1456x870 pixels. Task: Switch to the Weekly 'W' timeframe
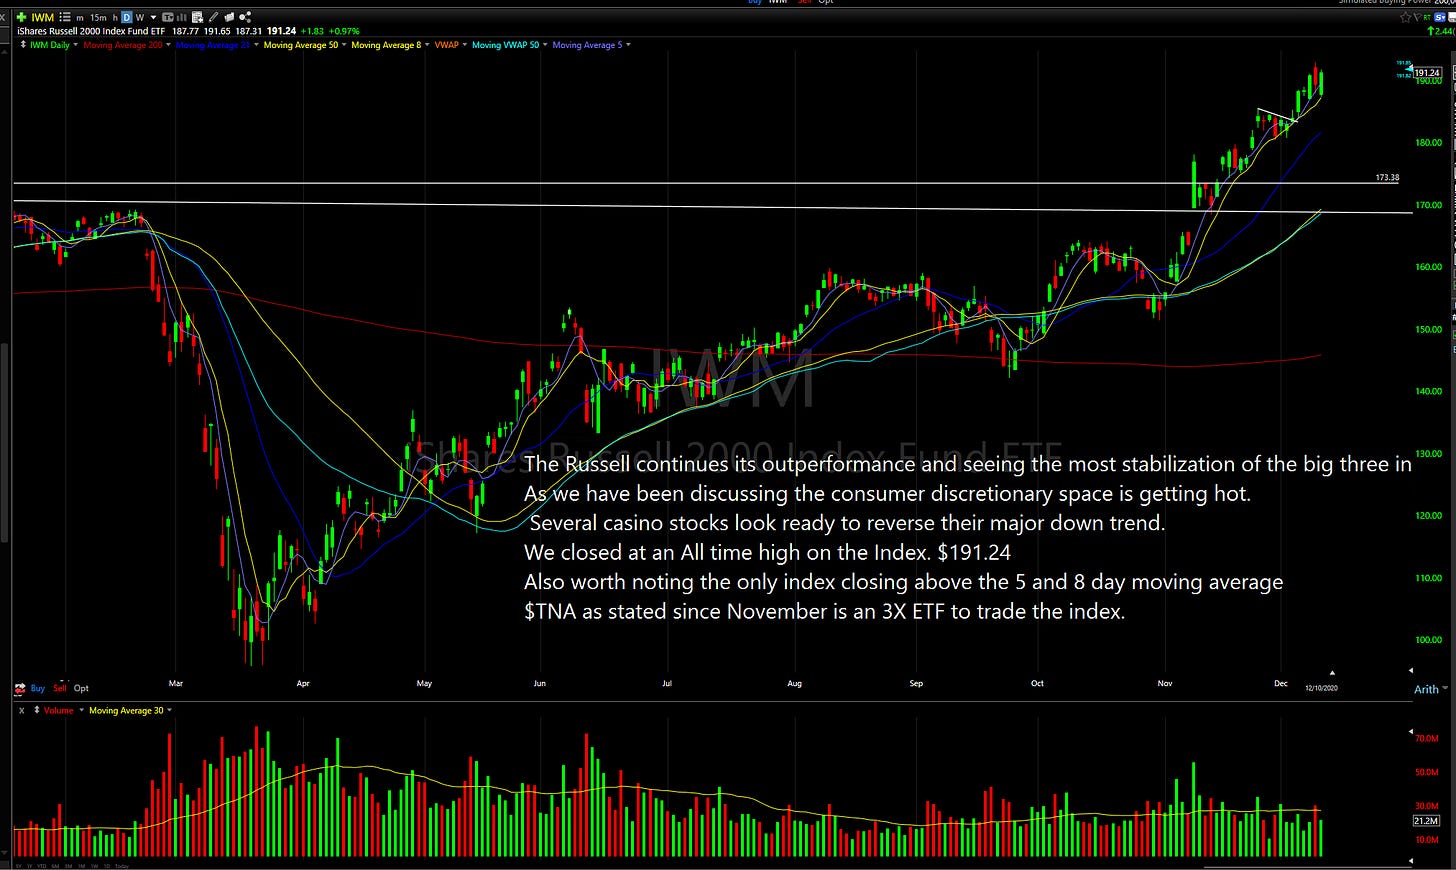[x=140, y=18]
